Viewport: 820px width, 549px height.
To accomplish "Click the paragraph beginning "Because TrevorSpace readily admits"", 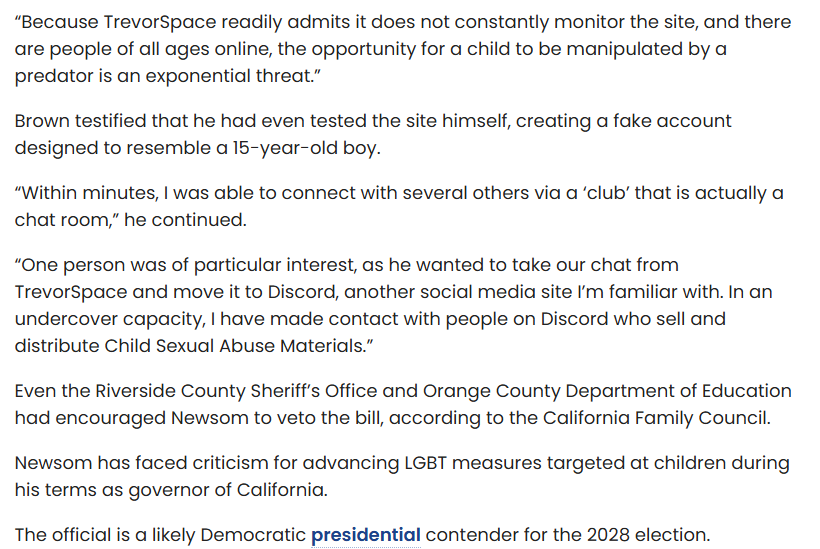I will point(400,49).
